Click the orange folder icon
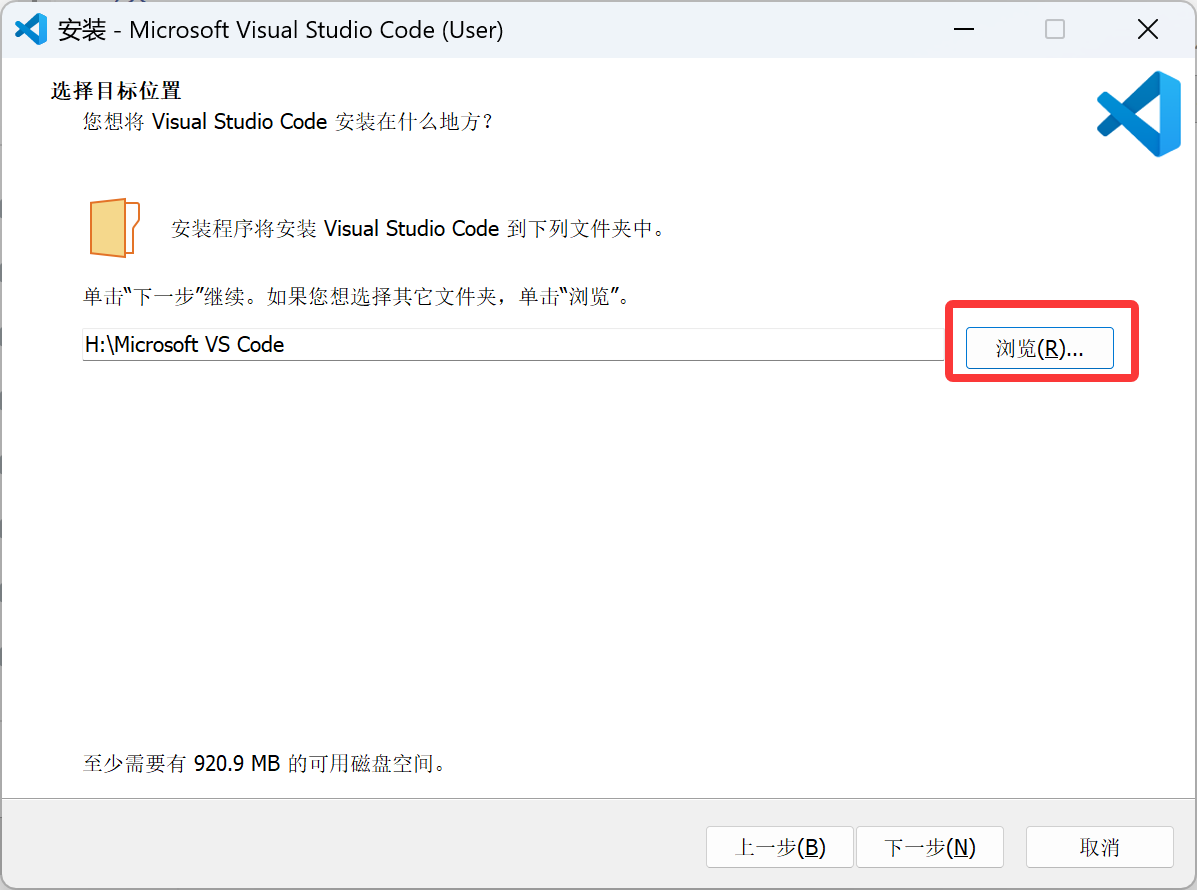1197x890 pixels. (115, 227)
